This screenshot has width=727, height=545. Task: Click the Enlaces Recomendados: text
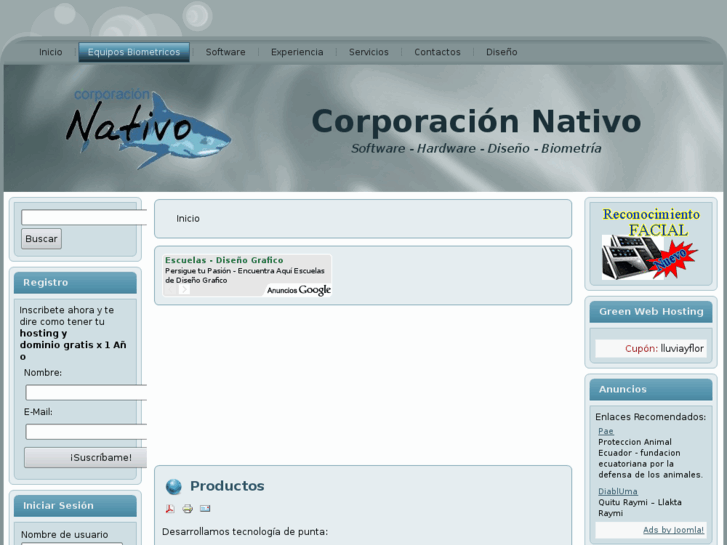pyautogui.click(x=650, y=417)
